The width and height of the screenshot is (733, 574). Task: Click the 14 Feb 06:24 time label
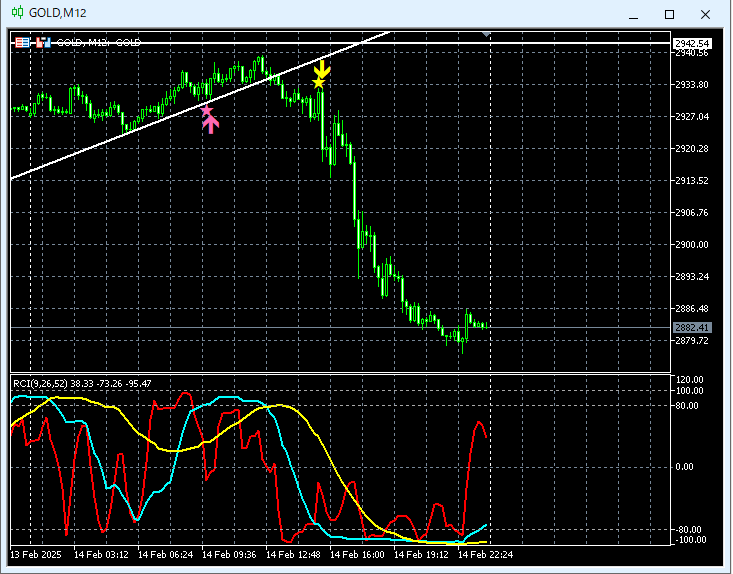(x=165, y=555)
